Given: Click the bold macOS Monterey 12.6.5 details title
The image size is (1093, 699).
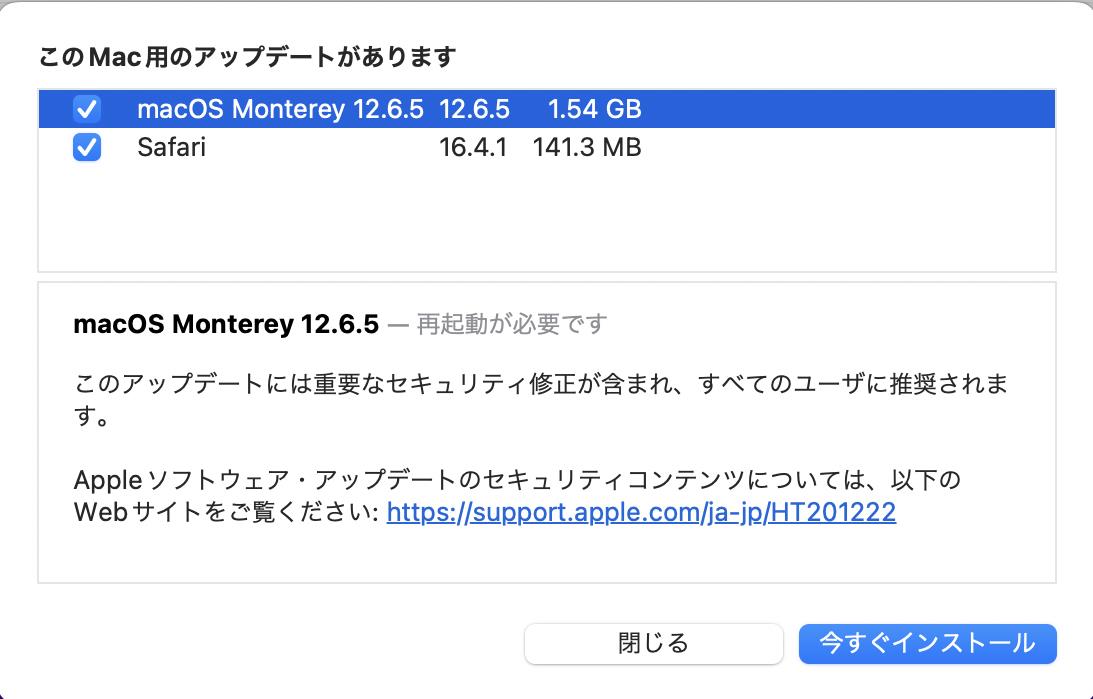Looking at the screenshot, I should pos(226,324).
